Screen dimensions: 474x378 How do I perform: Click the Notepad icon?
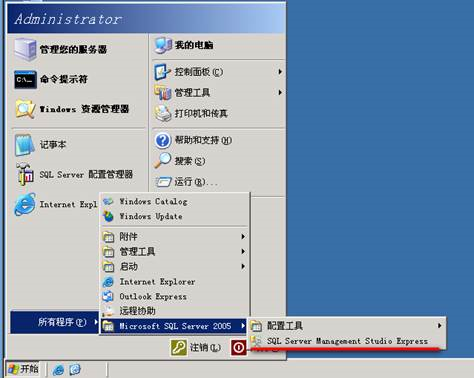[25, 145]
